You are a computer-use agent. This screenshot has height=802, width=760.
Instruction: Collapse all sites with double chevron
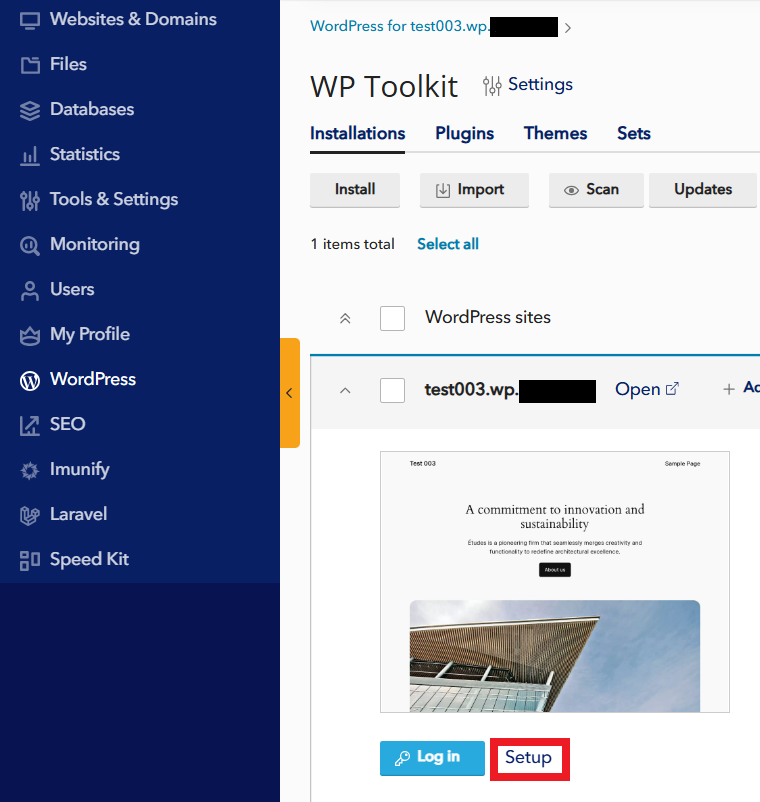click(345, 319)
